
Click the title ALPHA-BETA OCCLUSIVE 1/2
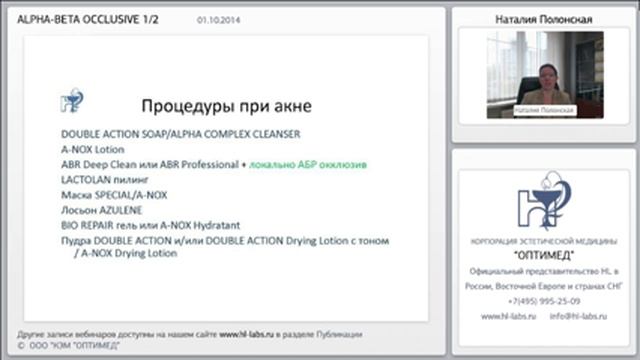(88, 20)
